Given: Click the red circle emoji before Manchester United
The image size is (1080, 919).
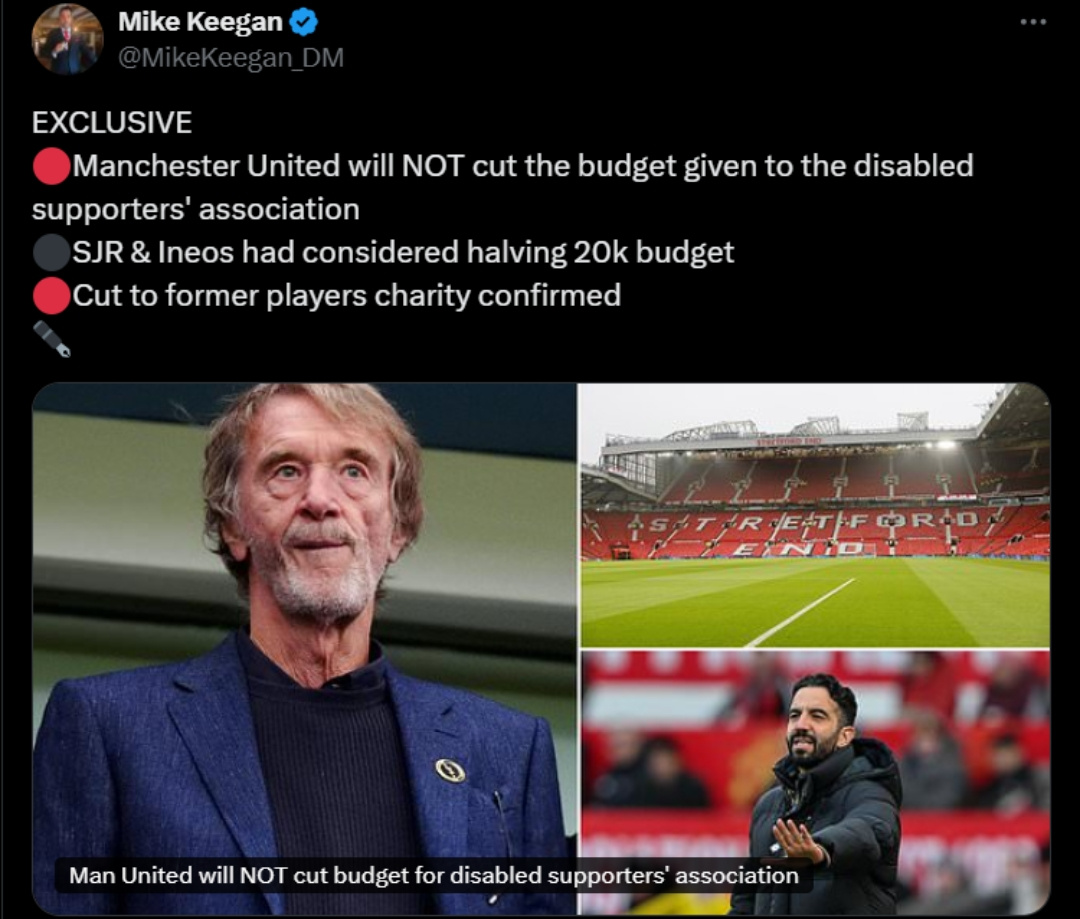Looking at the screenshot, I should pyautogui.click(x=52, y=166).
